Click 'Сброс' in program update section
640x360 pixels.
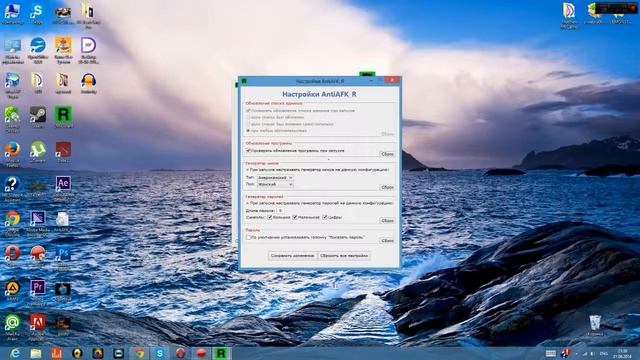[387, 154]
